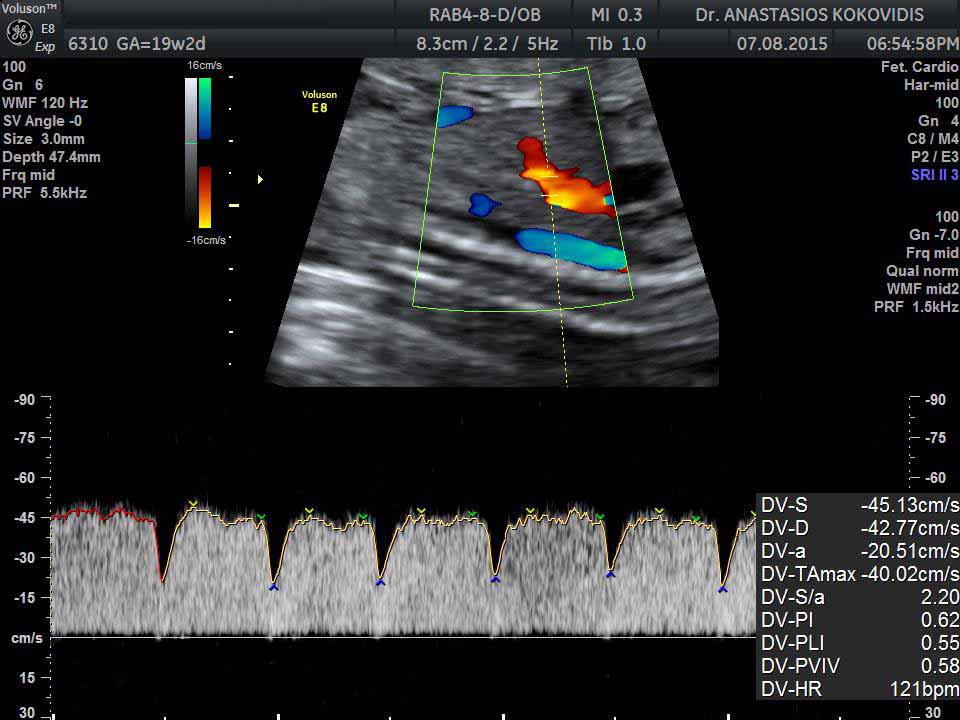960x720 pixels.
Task: Click the -16cm/s velocity scale label
Action: pos(206,240)
